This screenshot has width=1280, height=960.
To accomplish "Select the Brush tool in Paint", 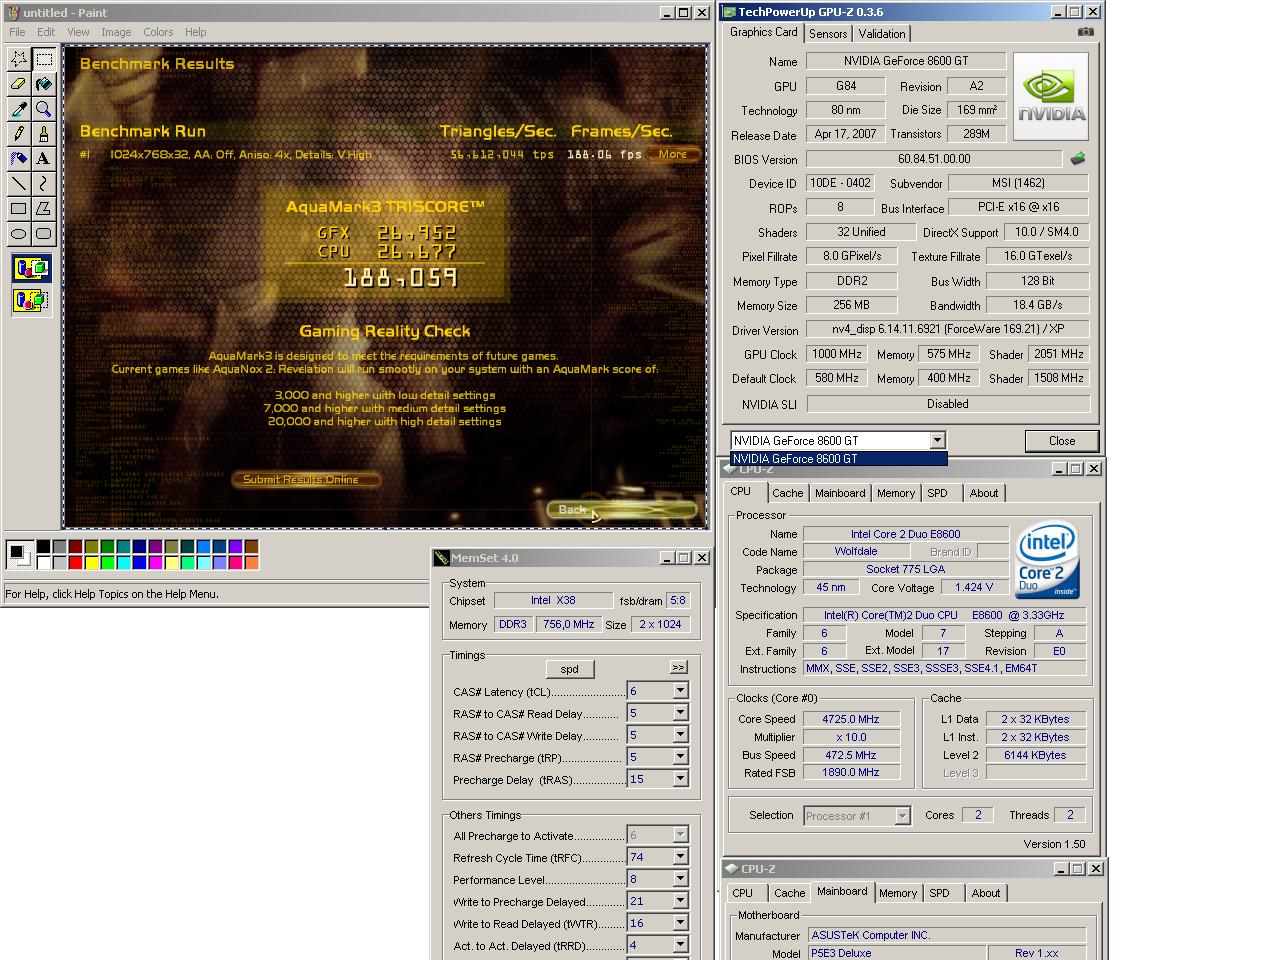I will pos(44,134).
